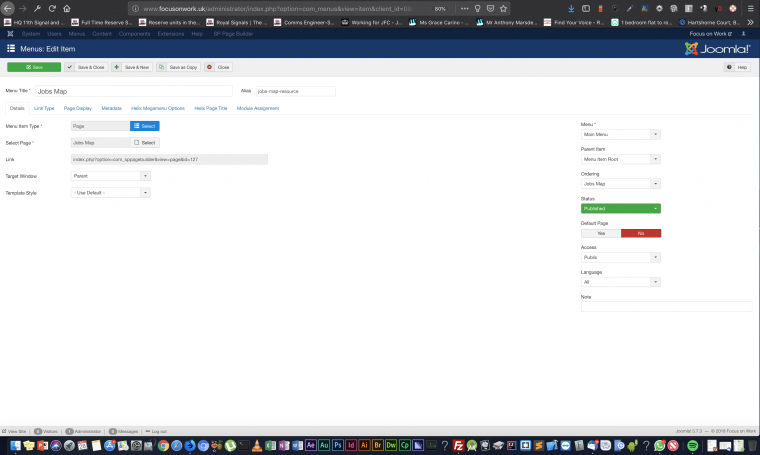Click the browser back arrow

[x=7, y=8]
